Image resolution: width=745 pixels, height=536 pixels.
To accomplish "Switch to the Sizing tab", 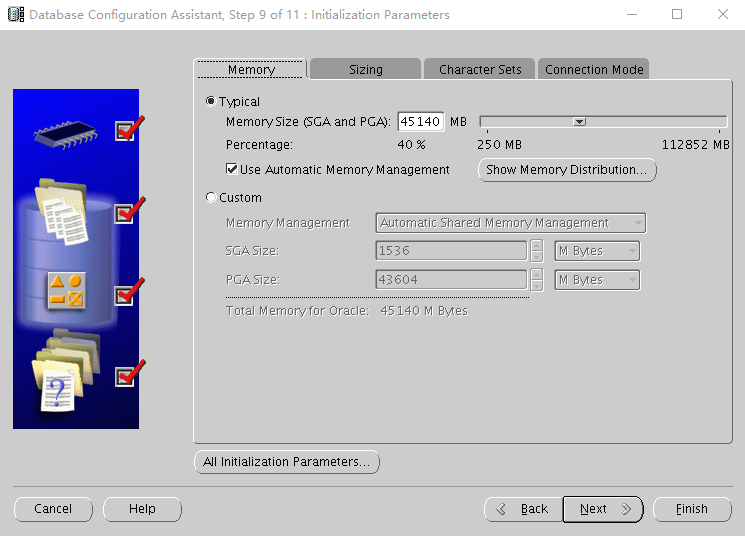I will pos(365,69).
